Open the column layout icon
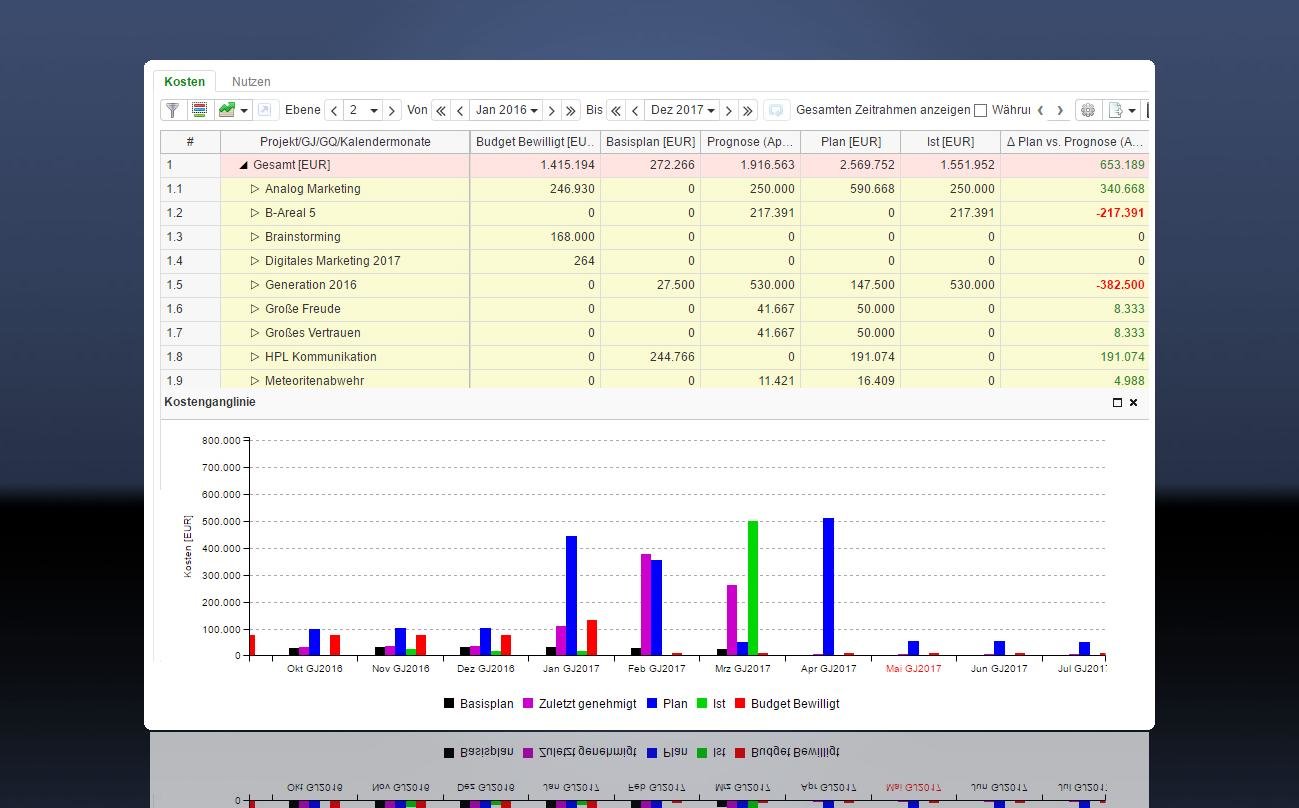Image resolution: width=1299 pixels, height=808 pixels. coord(200,110)
